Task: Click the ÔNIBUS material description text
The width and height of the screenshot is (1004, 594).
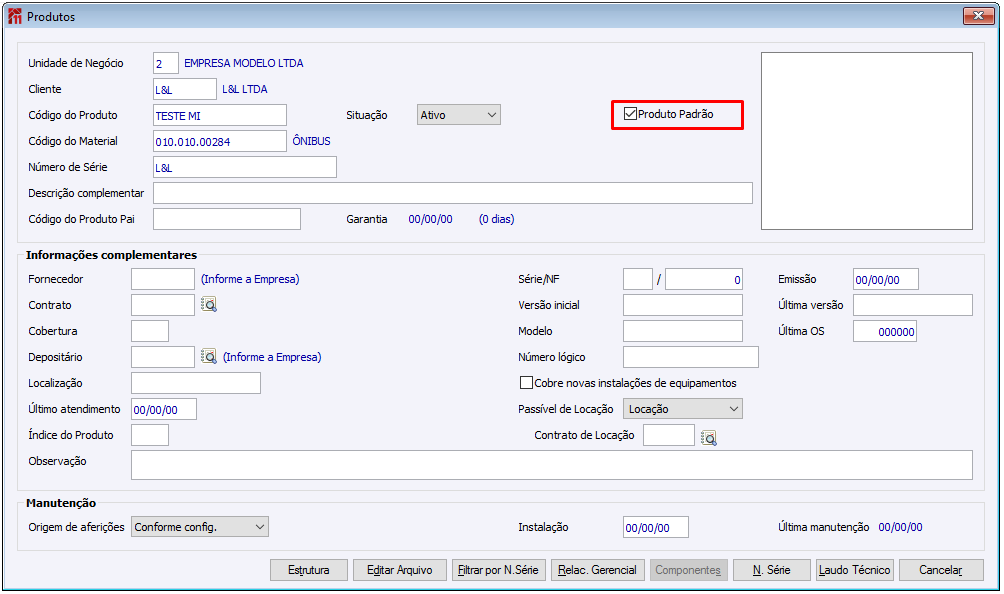Action: click(312, 141)
